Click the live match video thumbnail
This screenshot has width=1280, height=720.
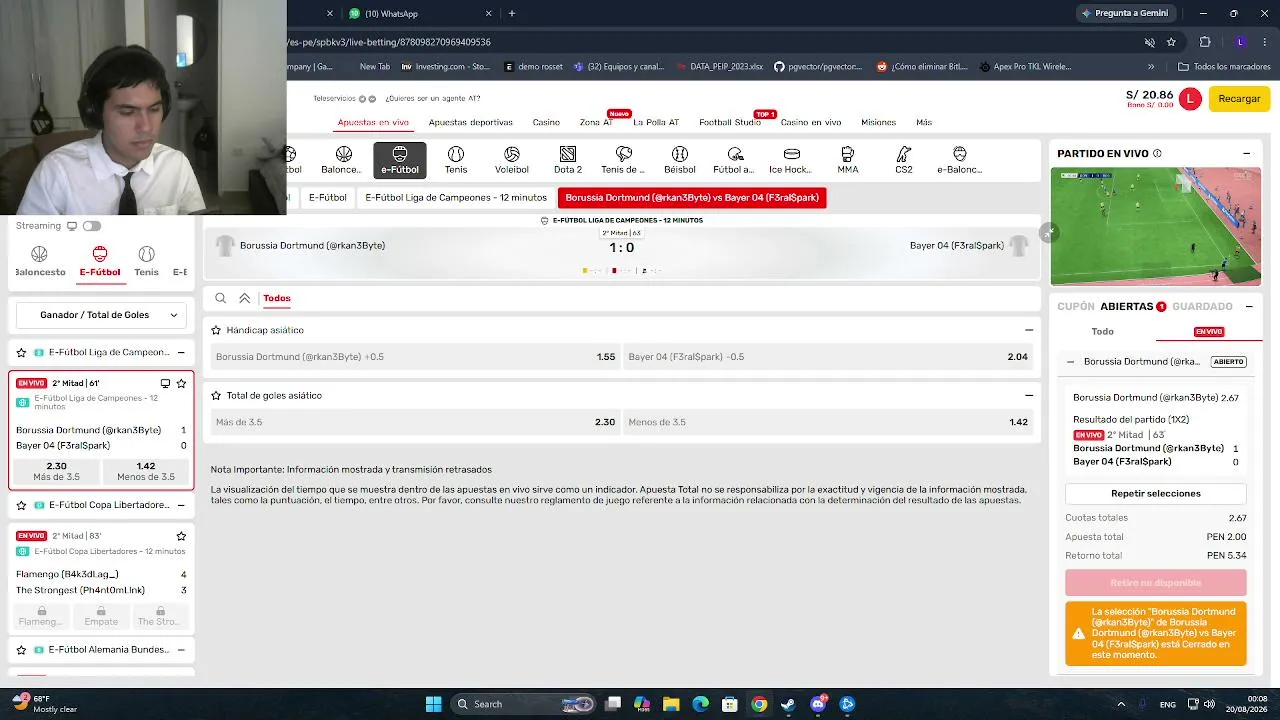click(1156, 227)
